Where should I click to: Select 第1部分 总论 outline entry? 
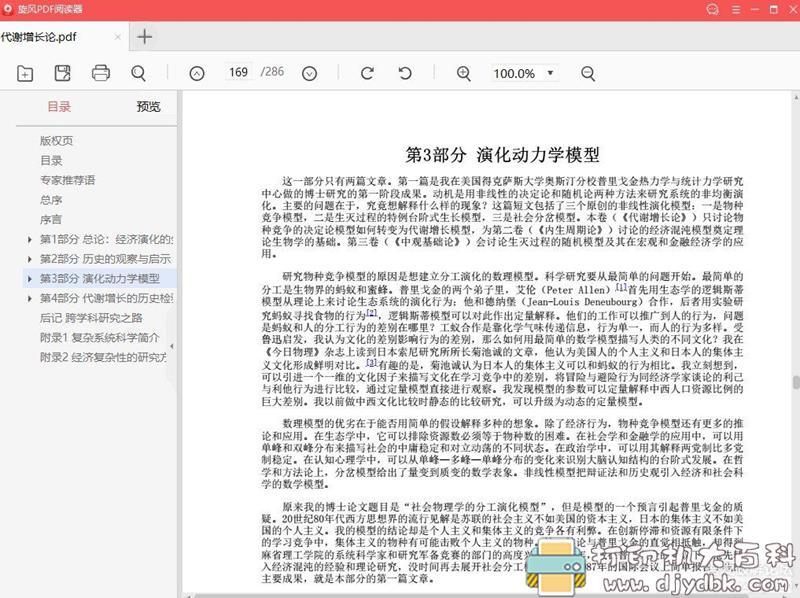click(x=106, y=239)
